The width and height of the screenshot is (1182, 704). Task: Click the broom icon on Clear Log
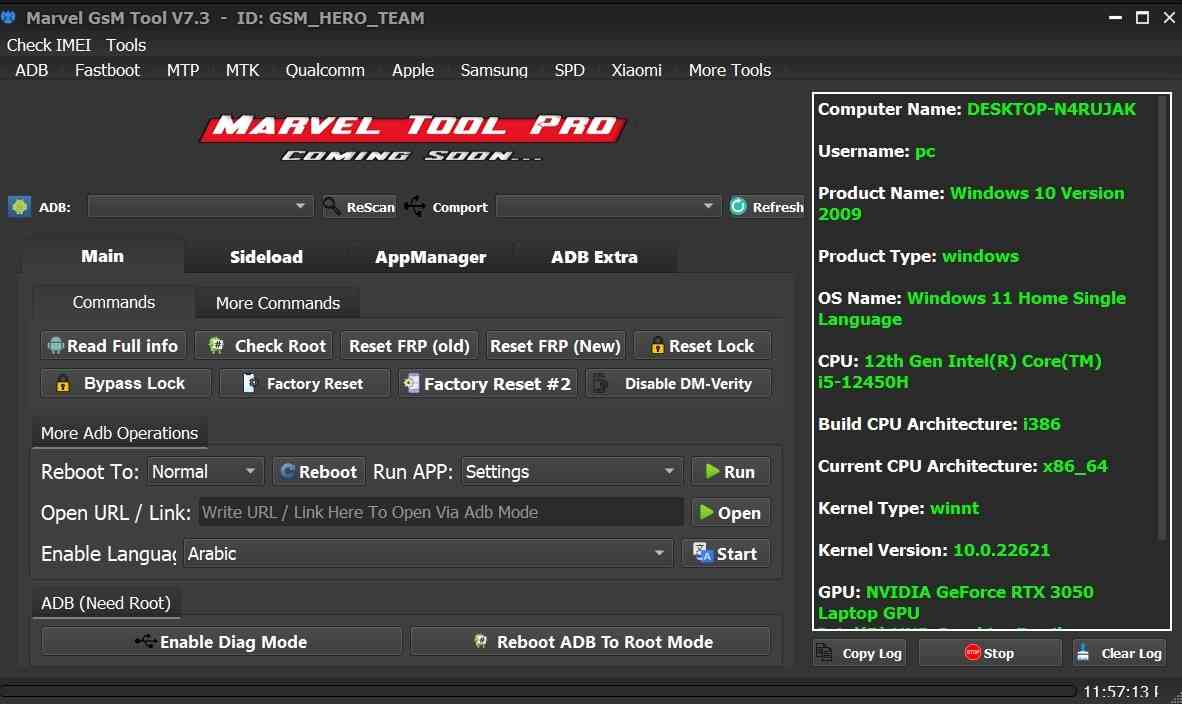tap(1083, 653)
